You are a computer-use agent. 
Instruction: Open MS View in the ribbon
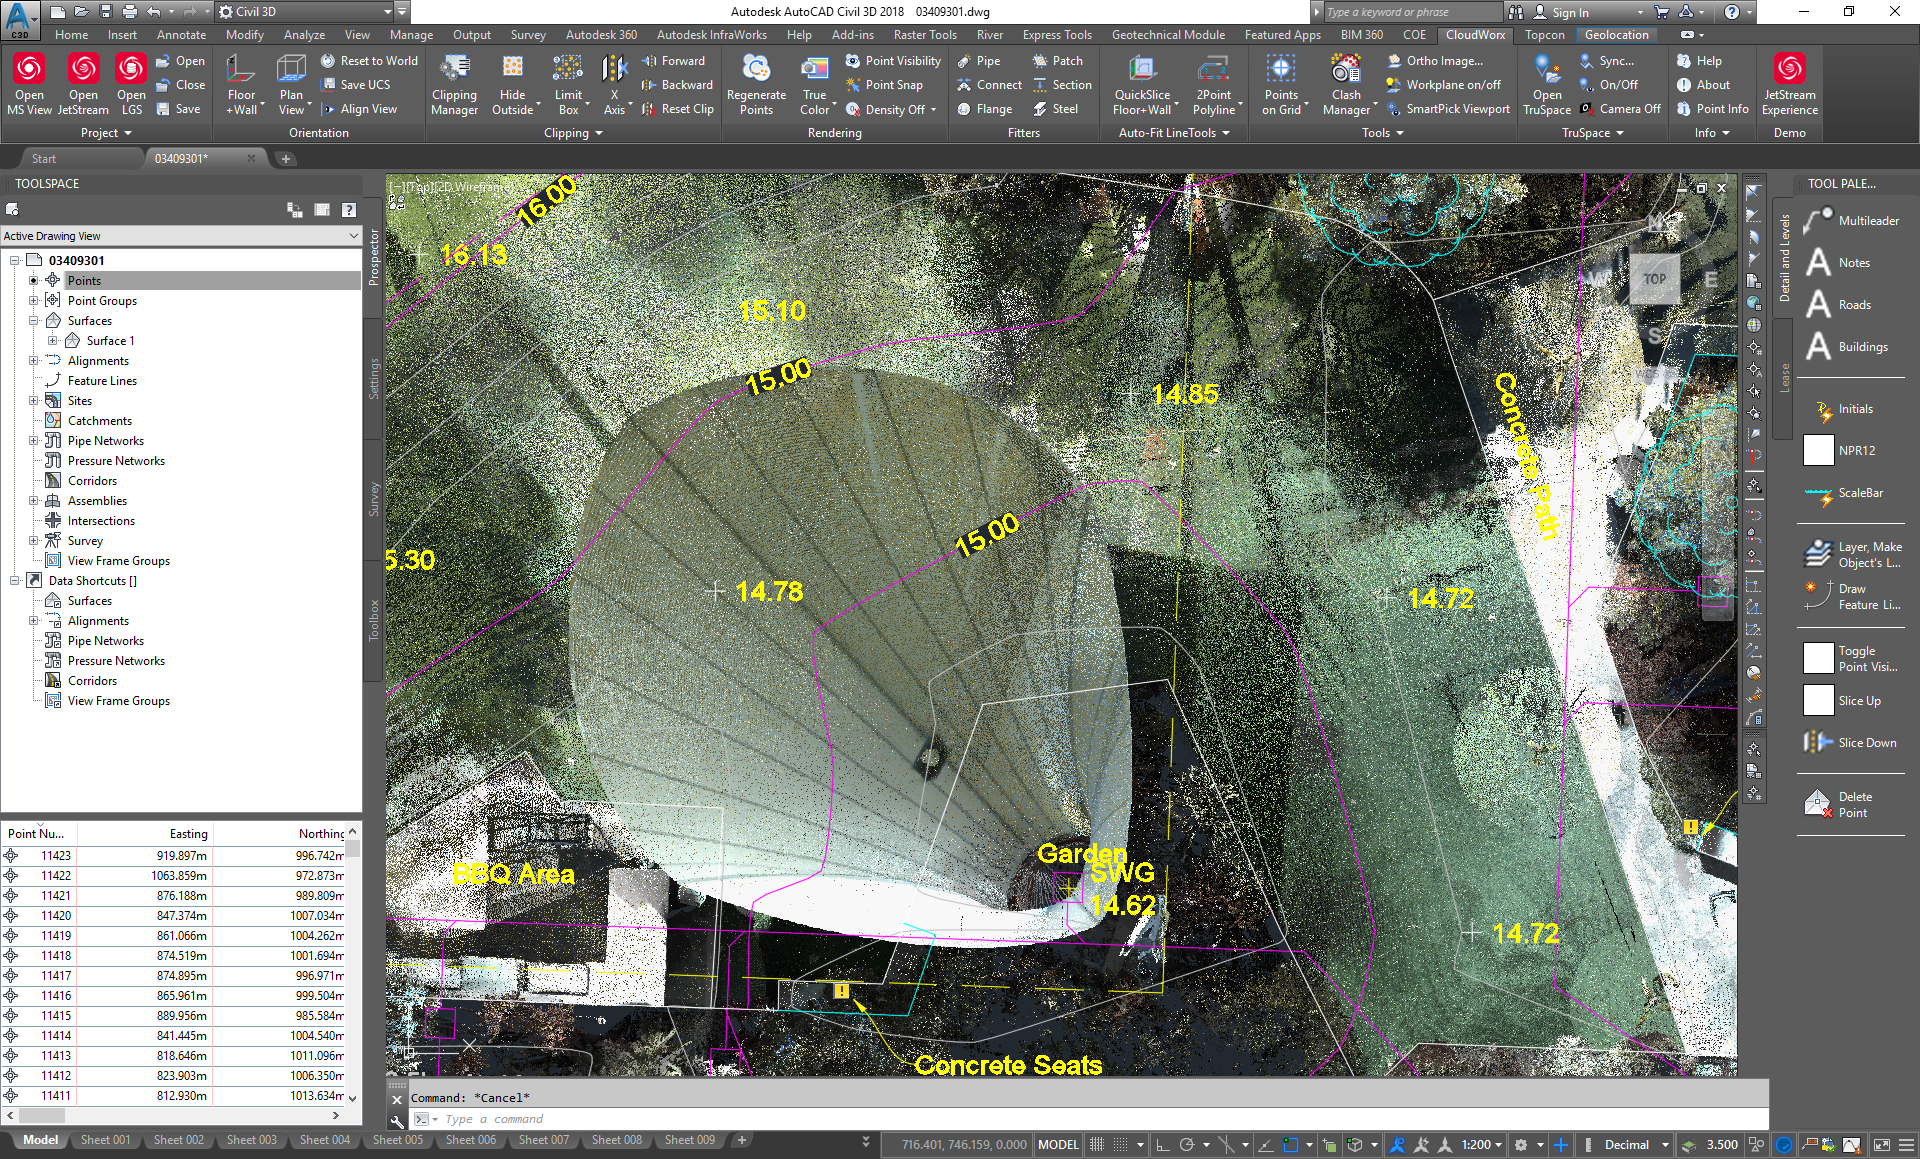pyautogui.click(x=29, y=84)
